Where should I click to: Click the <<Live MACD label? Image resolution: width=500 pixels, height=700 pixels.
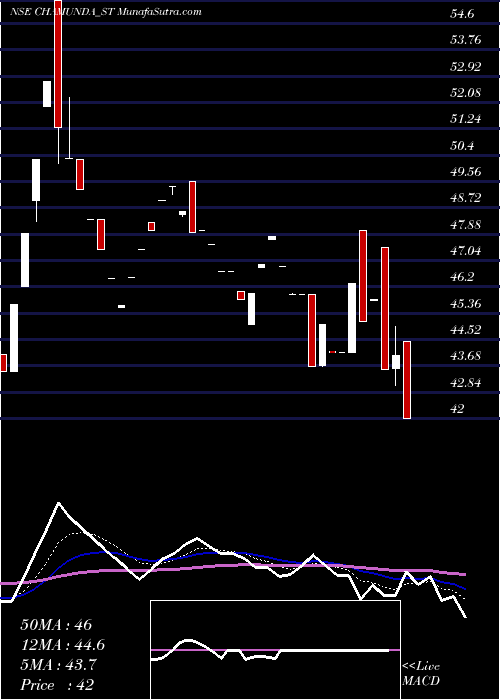click(421, 674)
